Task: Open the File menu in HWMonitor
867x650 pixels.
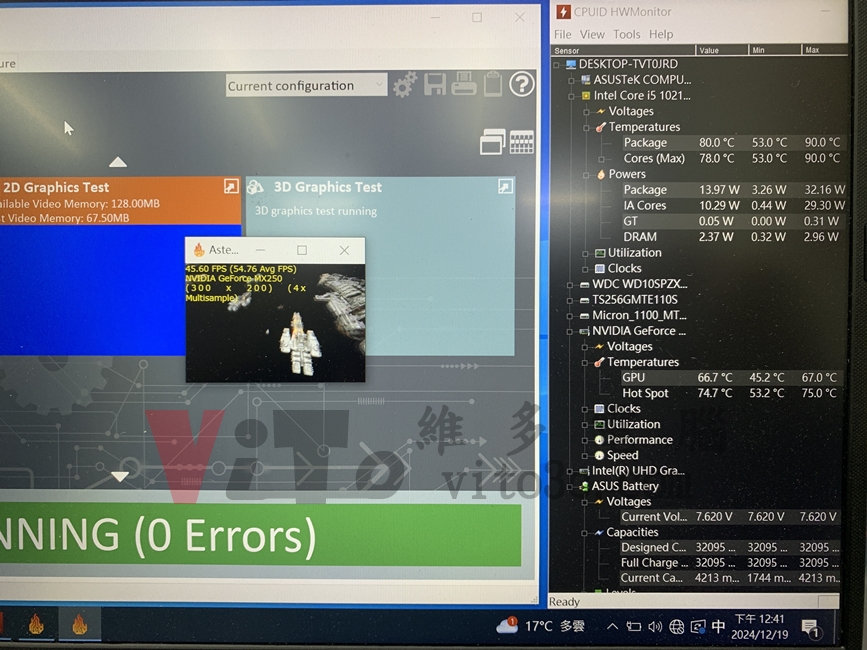Action: [562, 34]
